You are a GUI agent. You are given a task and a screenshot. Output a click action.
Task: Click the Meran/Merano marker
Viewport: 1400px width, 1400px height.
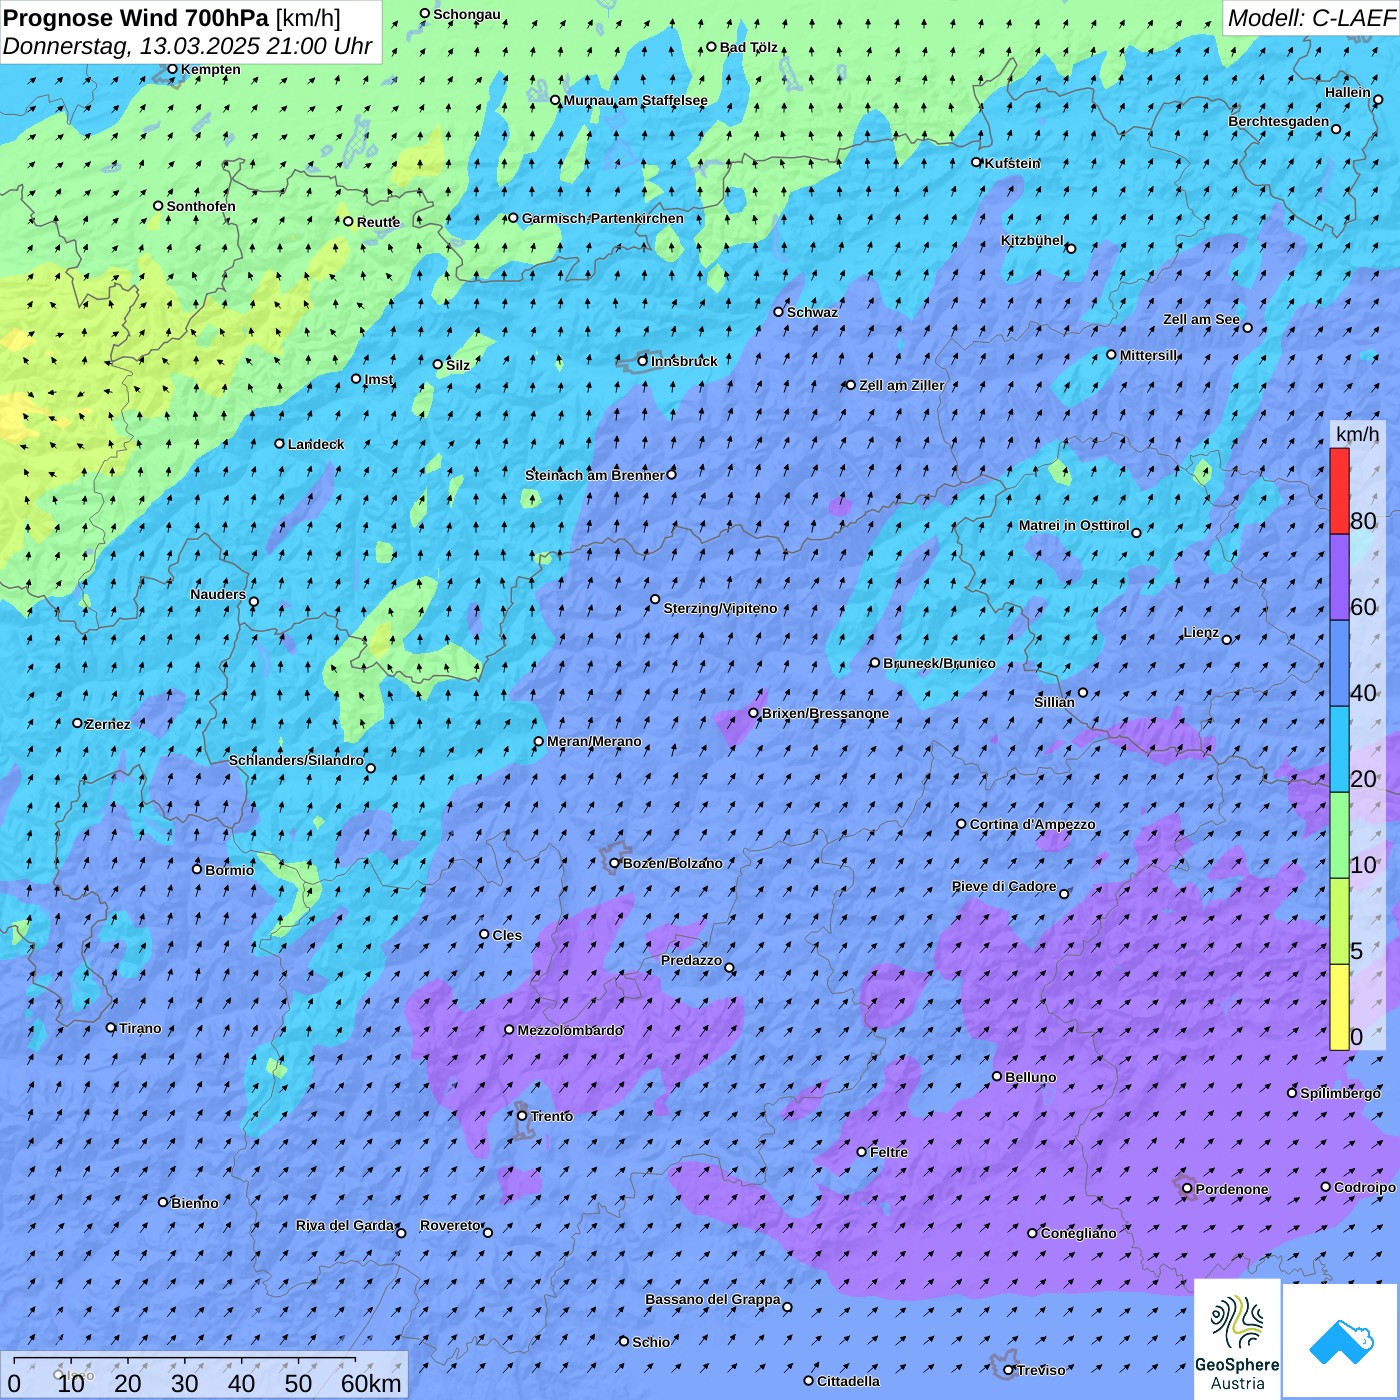point(539,741)
